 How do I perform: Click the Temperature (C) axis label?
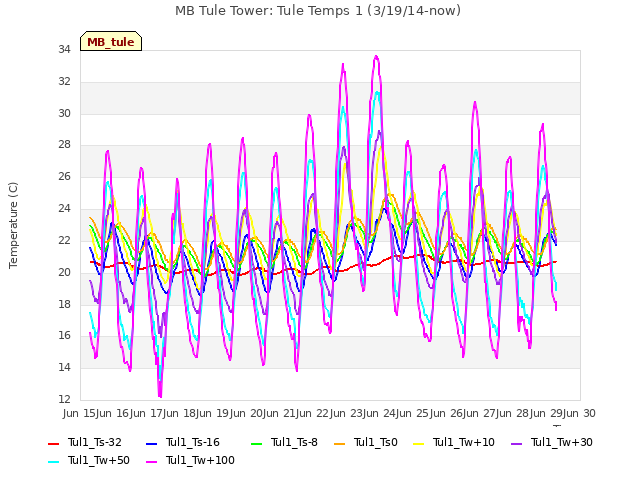click(x=13, y=225)
